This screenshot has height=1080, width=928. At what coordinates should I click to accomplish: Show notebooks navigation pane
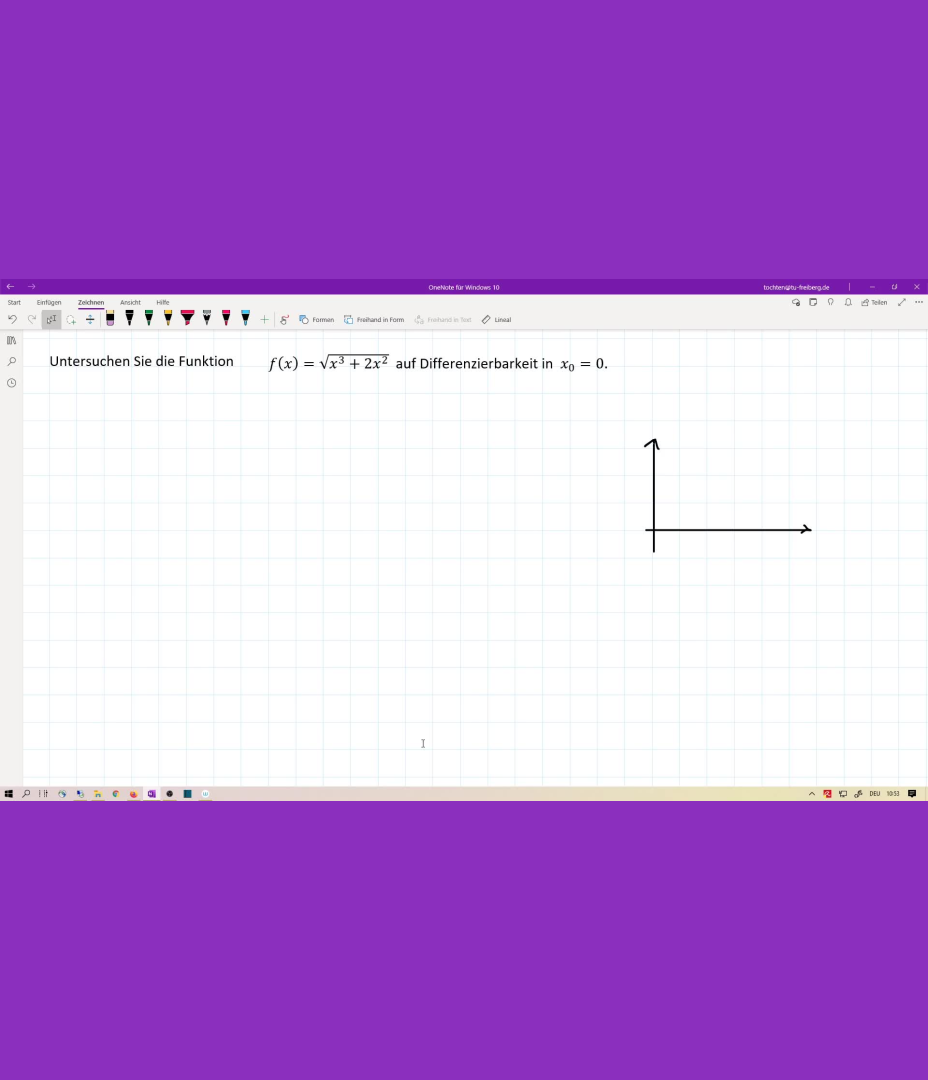coord(12,340)
